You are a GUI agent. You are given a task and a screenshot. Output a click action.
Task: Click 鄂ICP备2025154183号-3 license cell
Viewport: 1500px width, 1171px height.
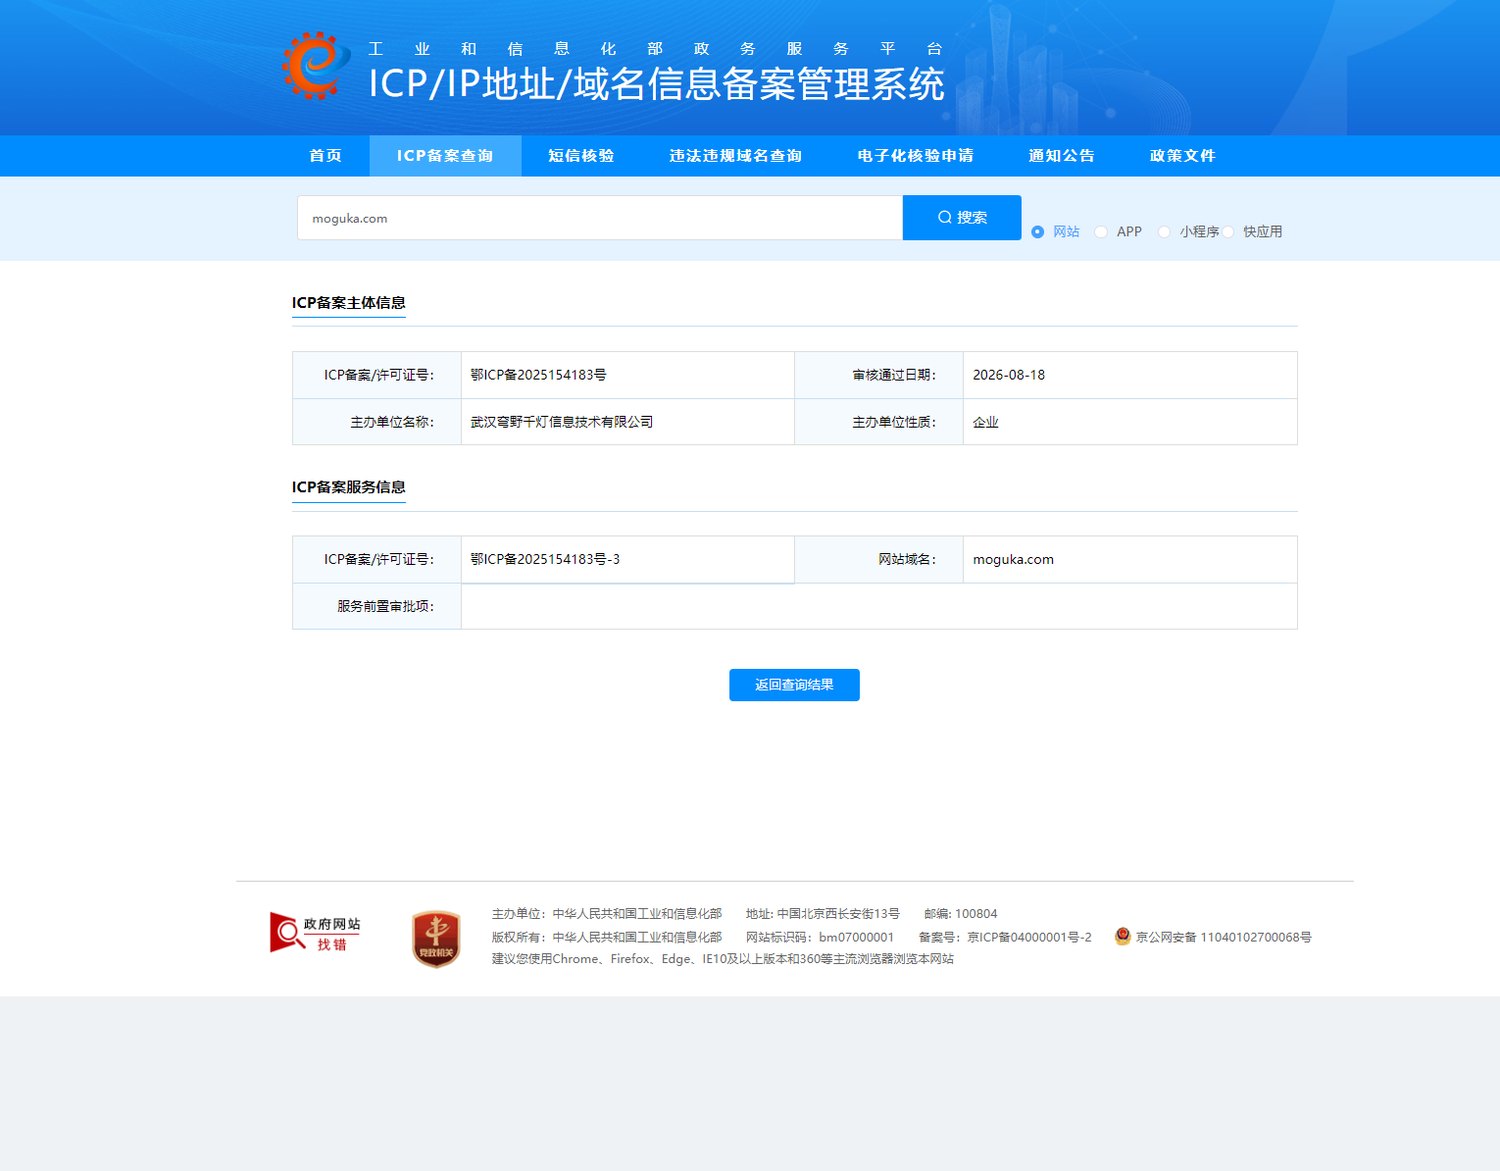(627, 560)
